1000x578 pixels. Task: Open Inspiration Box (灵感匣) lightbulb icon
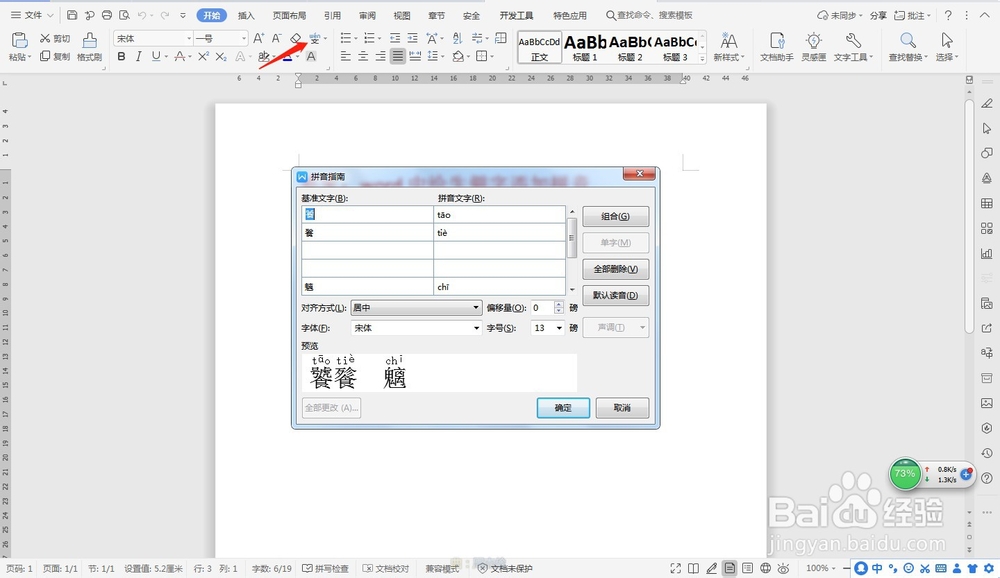point(814,47)
